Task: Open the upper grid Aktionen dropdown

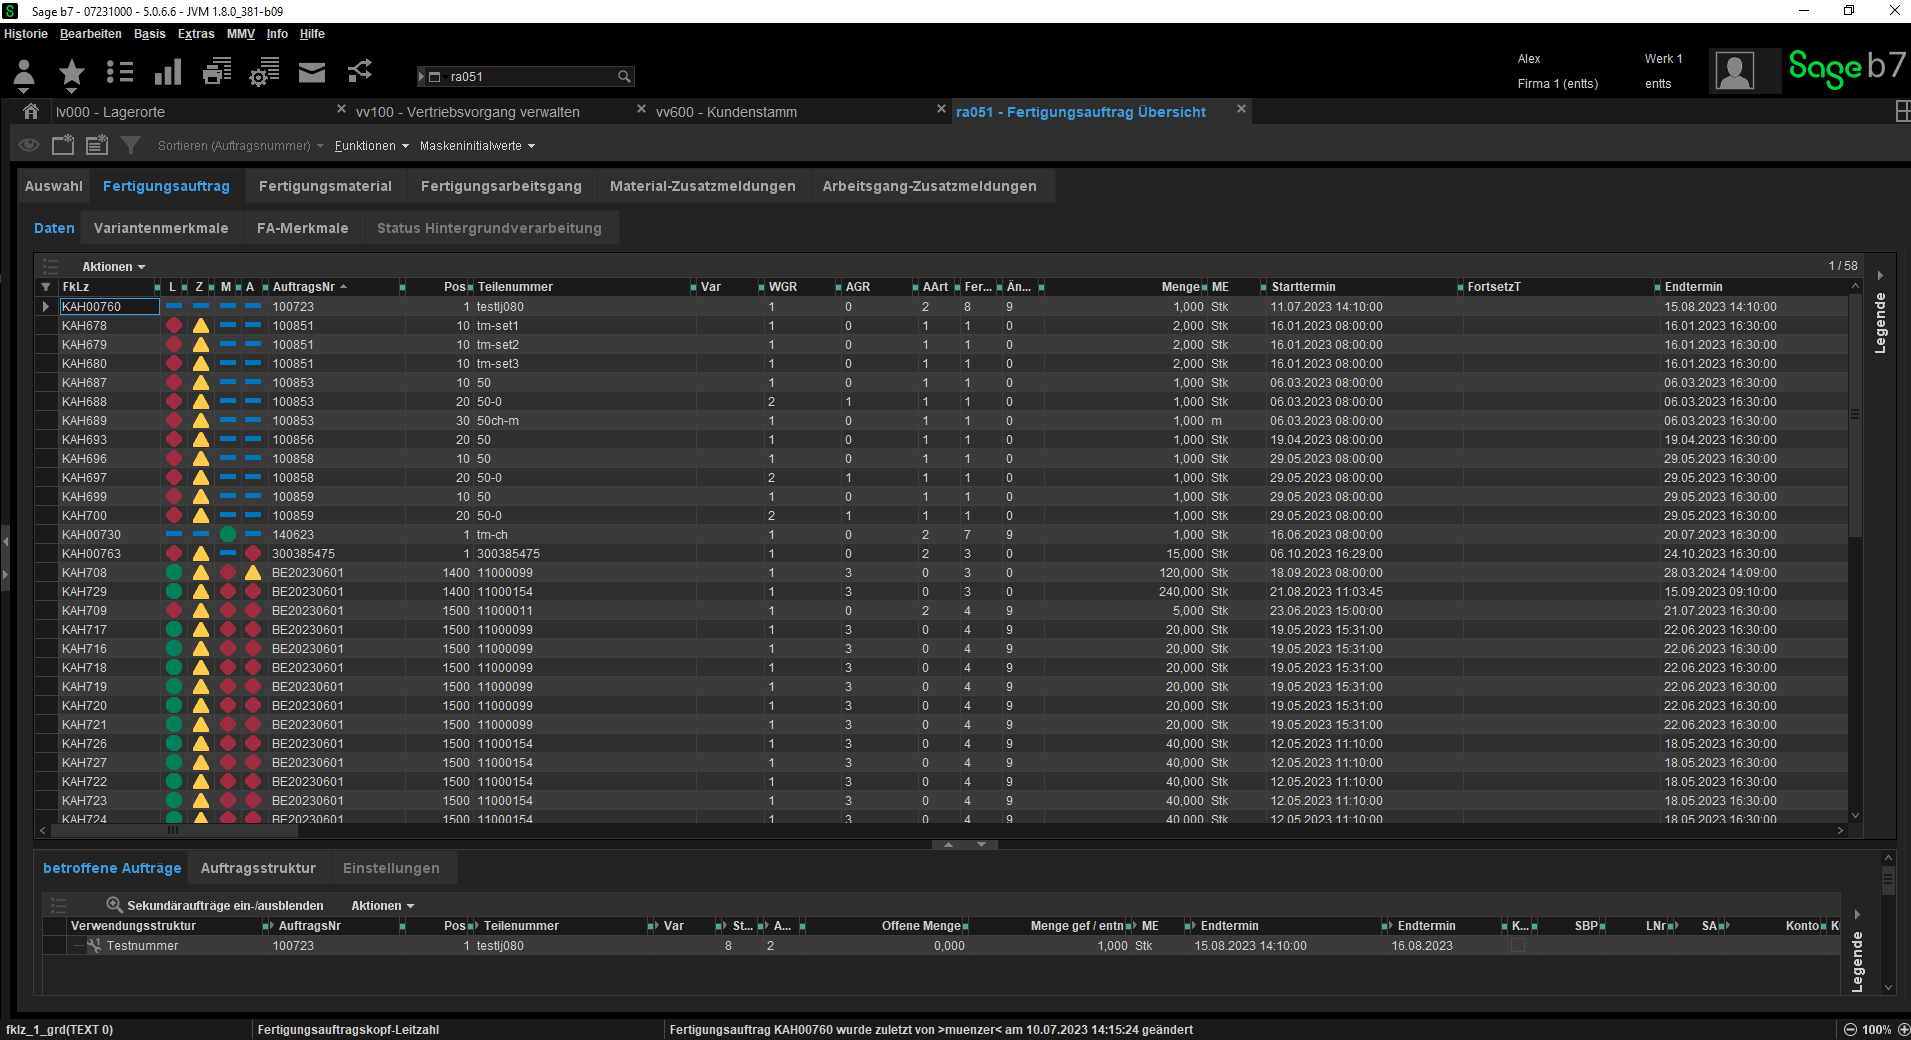Action: point(113,267)
